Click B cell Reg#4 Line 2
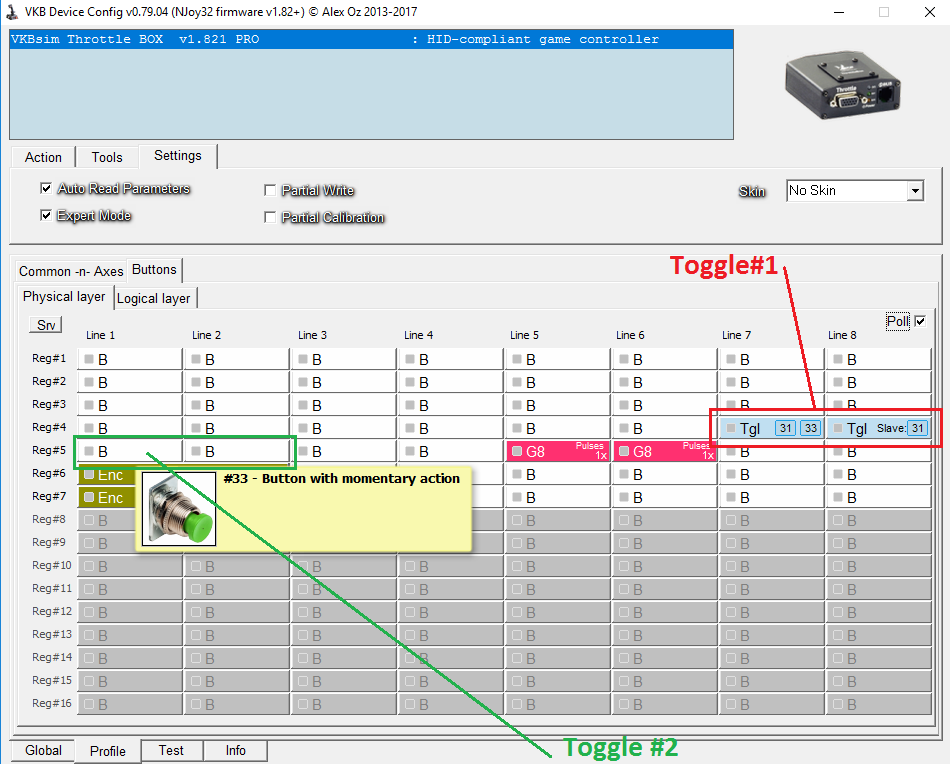 236,428
